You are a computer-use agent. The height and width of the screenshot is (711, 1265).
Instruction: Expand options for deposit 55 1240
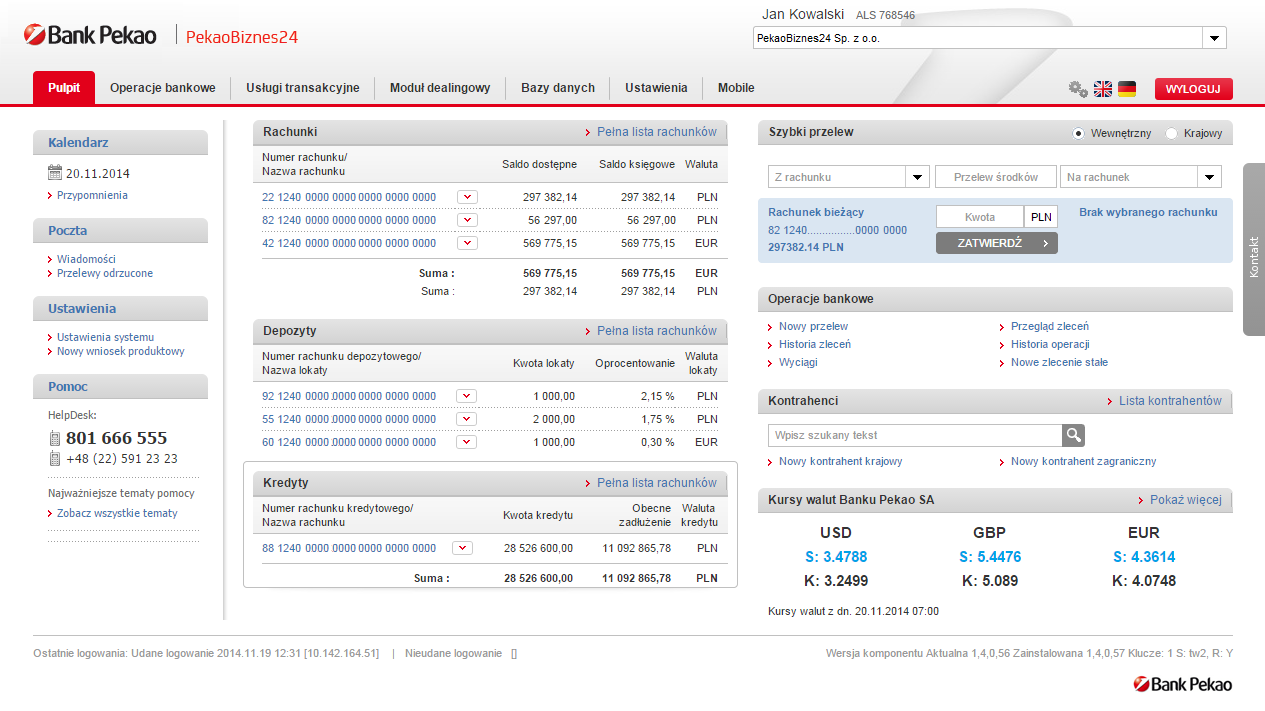tap(467, 419)
